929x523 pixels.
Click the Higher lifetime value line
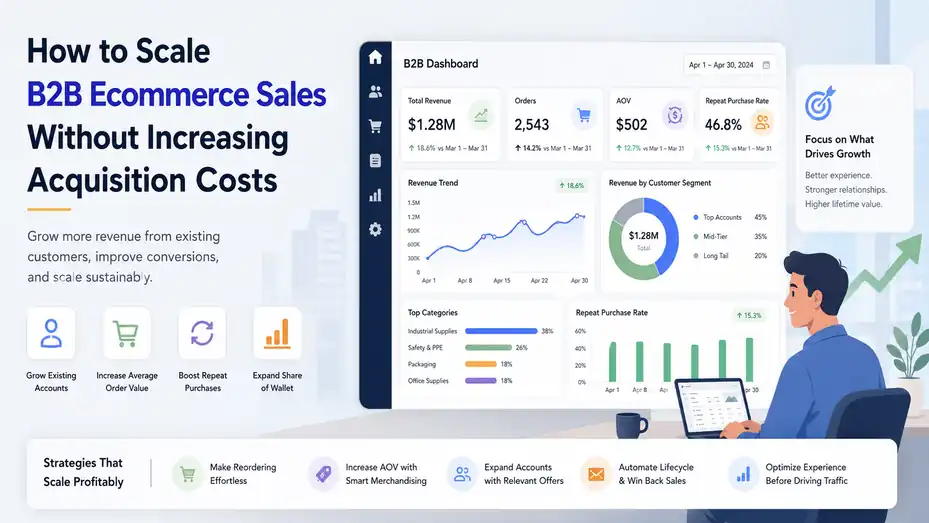[843, 204]
